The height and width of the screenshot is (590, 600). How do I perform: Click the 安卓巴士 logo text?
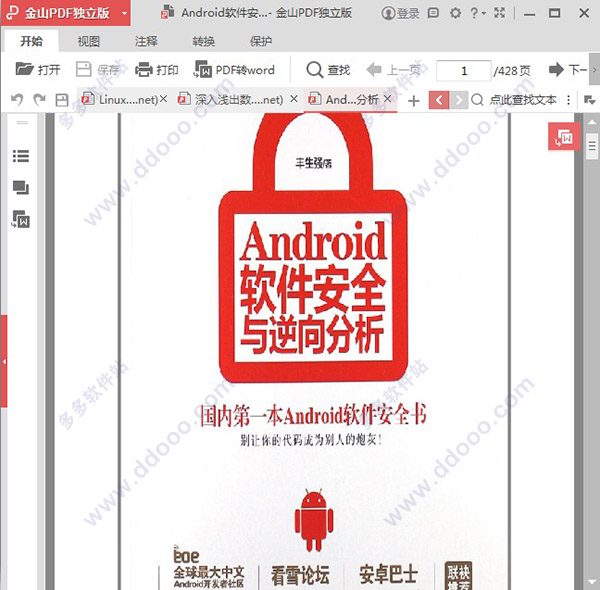(x=388, y=575)
